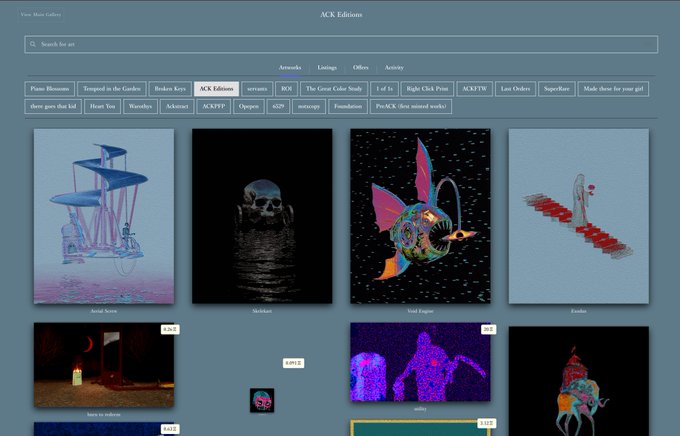Screen dimensions: 680x436
Task: Click the search magnifier icon
Action: click(33, 44)
